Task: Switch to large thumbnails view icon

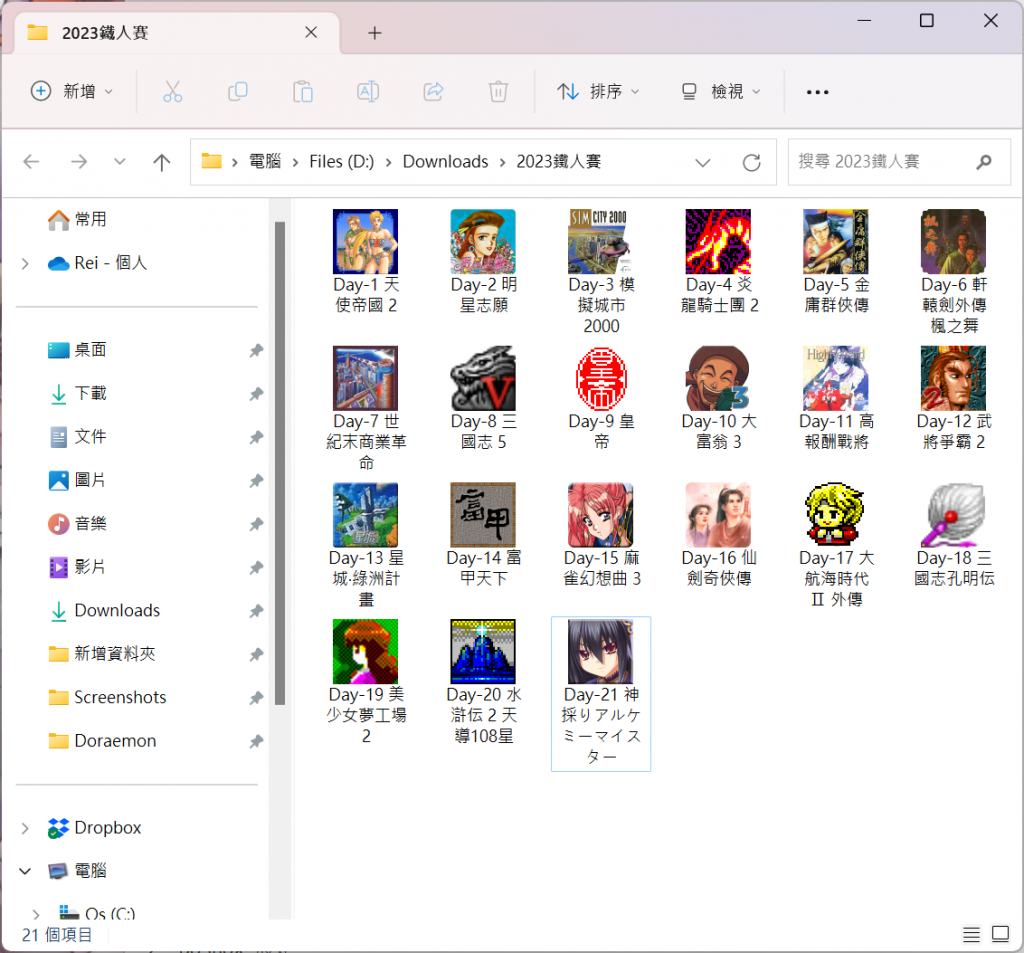Action: 1000,934
